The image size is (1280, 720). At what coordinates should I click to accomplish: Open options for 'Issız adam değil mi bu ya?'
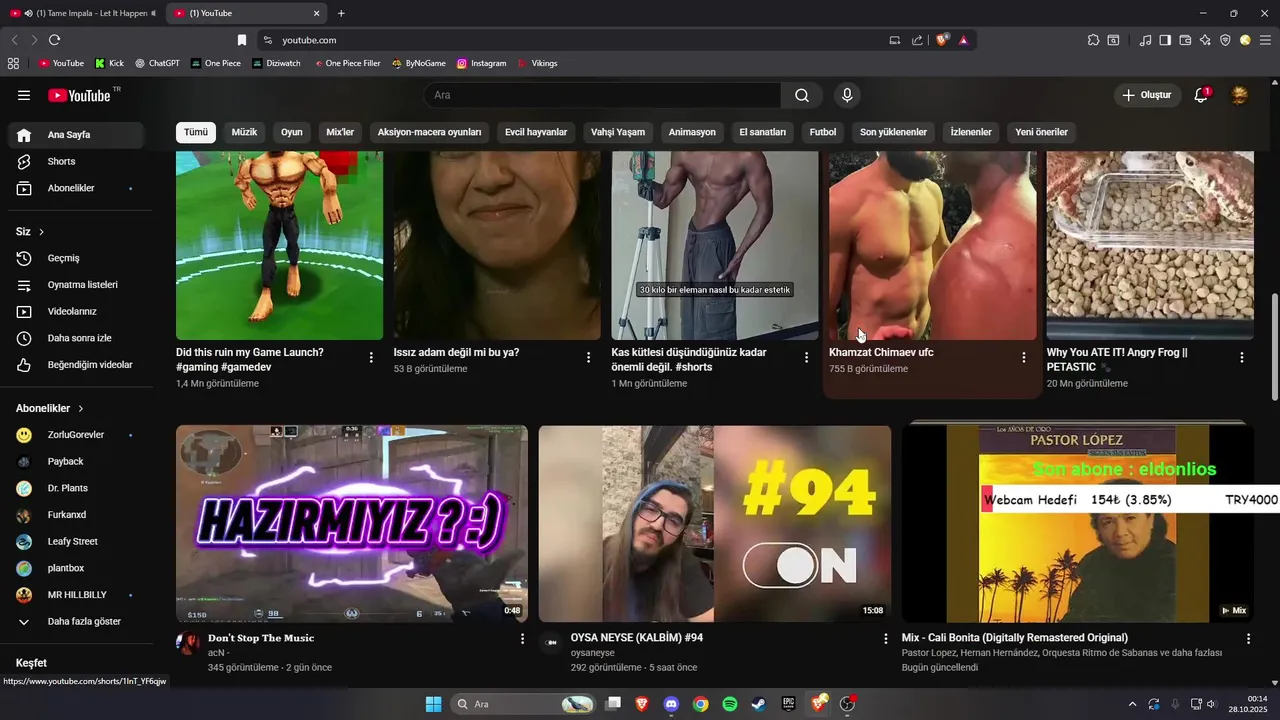pyautogui.click(x=589, y=357)
